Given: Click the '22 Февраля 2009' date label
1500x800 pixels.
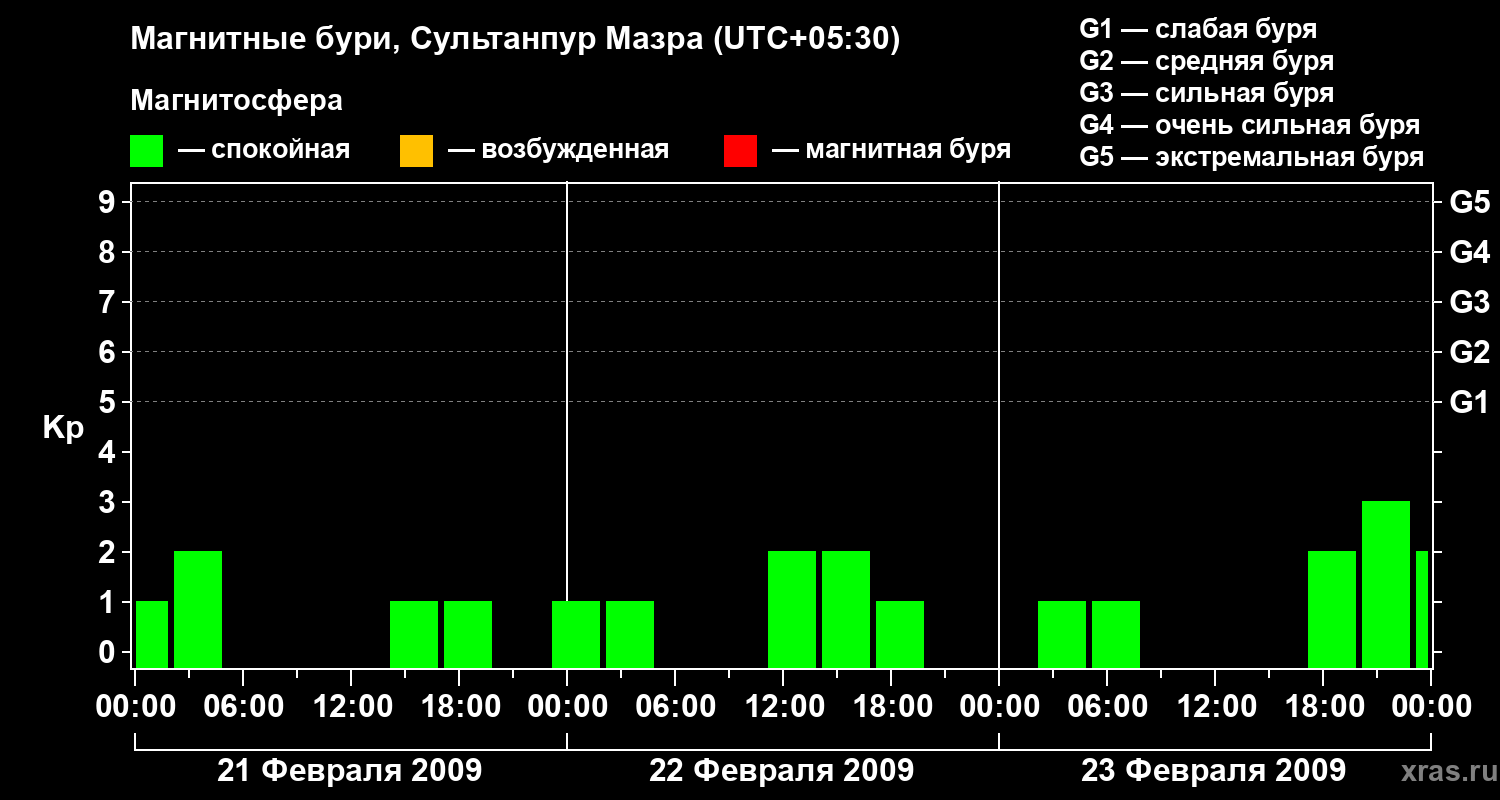Looking at the screenshot, I should pyautogui.click(x=782, y=771).
